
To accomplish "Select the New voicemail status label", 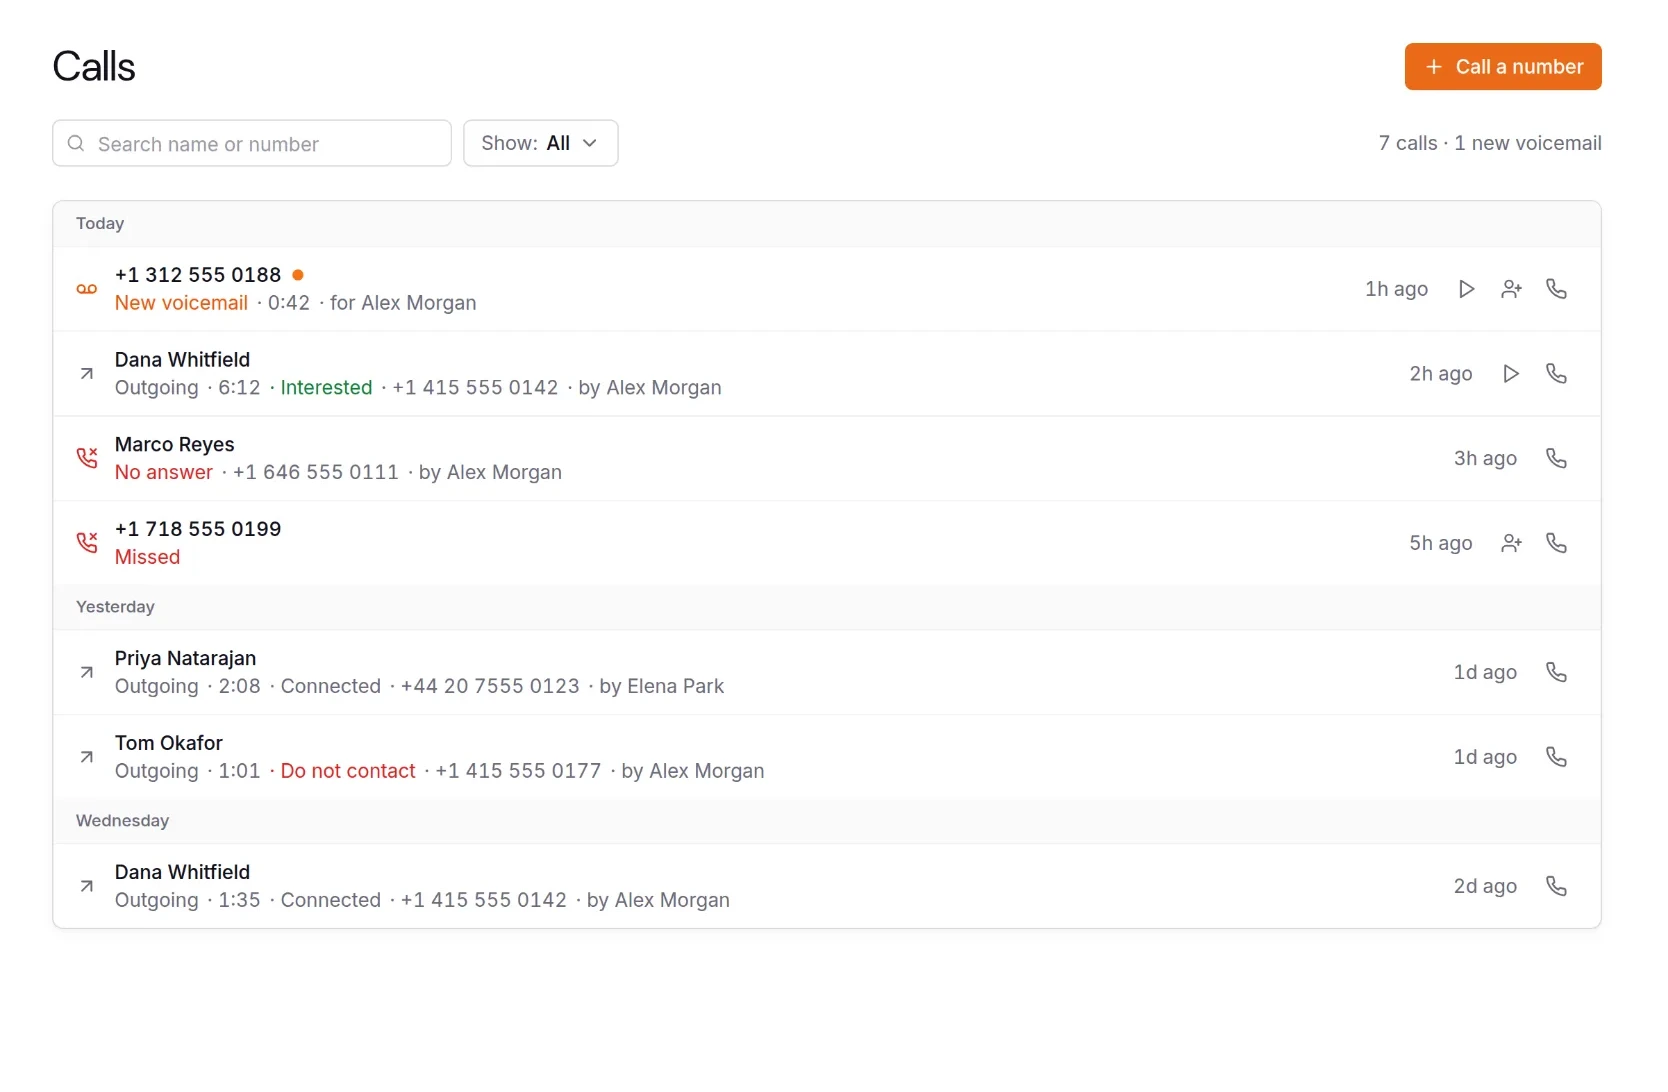I will pyautogui.click(x=181, y=303).
